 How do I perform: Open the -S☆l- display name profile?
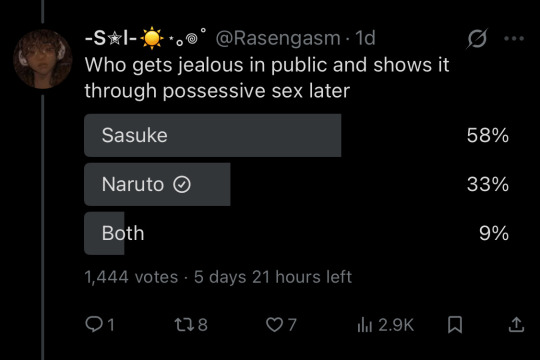[146, 38]
